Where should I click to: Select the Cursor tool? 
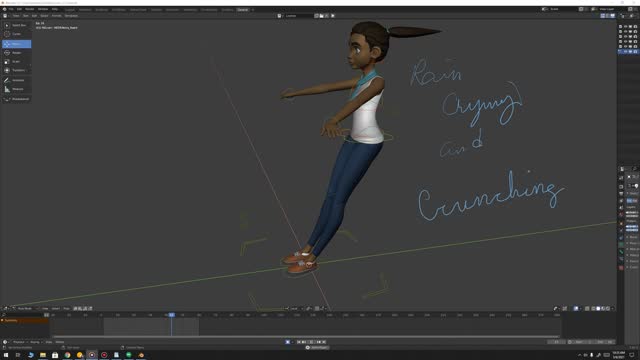[x=16, y=34]
